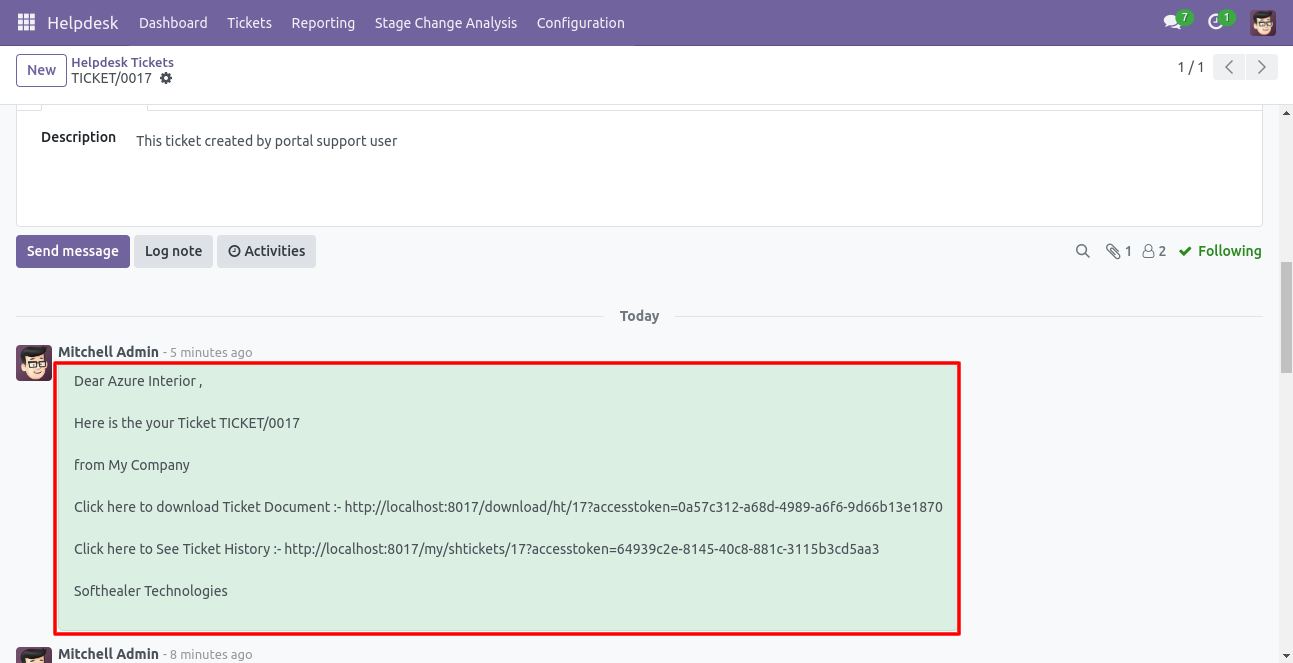The image size is (1293, 663).
Task: Open the apps grid menu icon
Action: pyautogui.click(x=27, y=22)
